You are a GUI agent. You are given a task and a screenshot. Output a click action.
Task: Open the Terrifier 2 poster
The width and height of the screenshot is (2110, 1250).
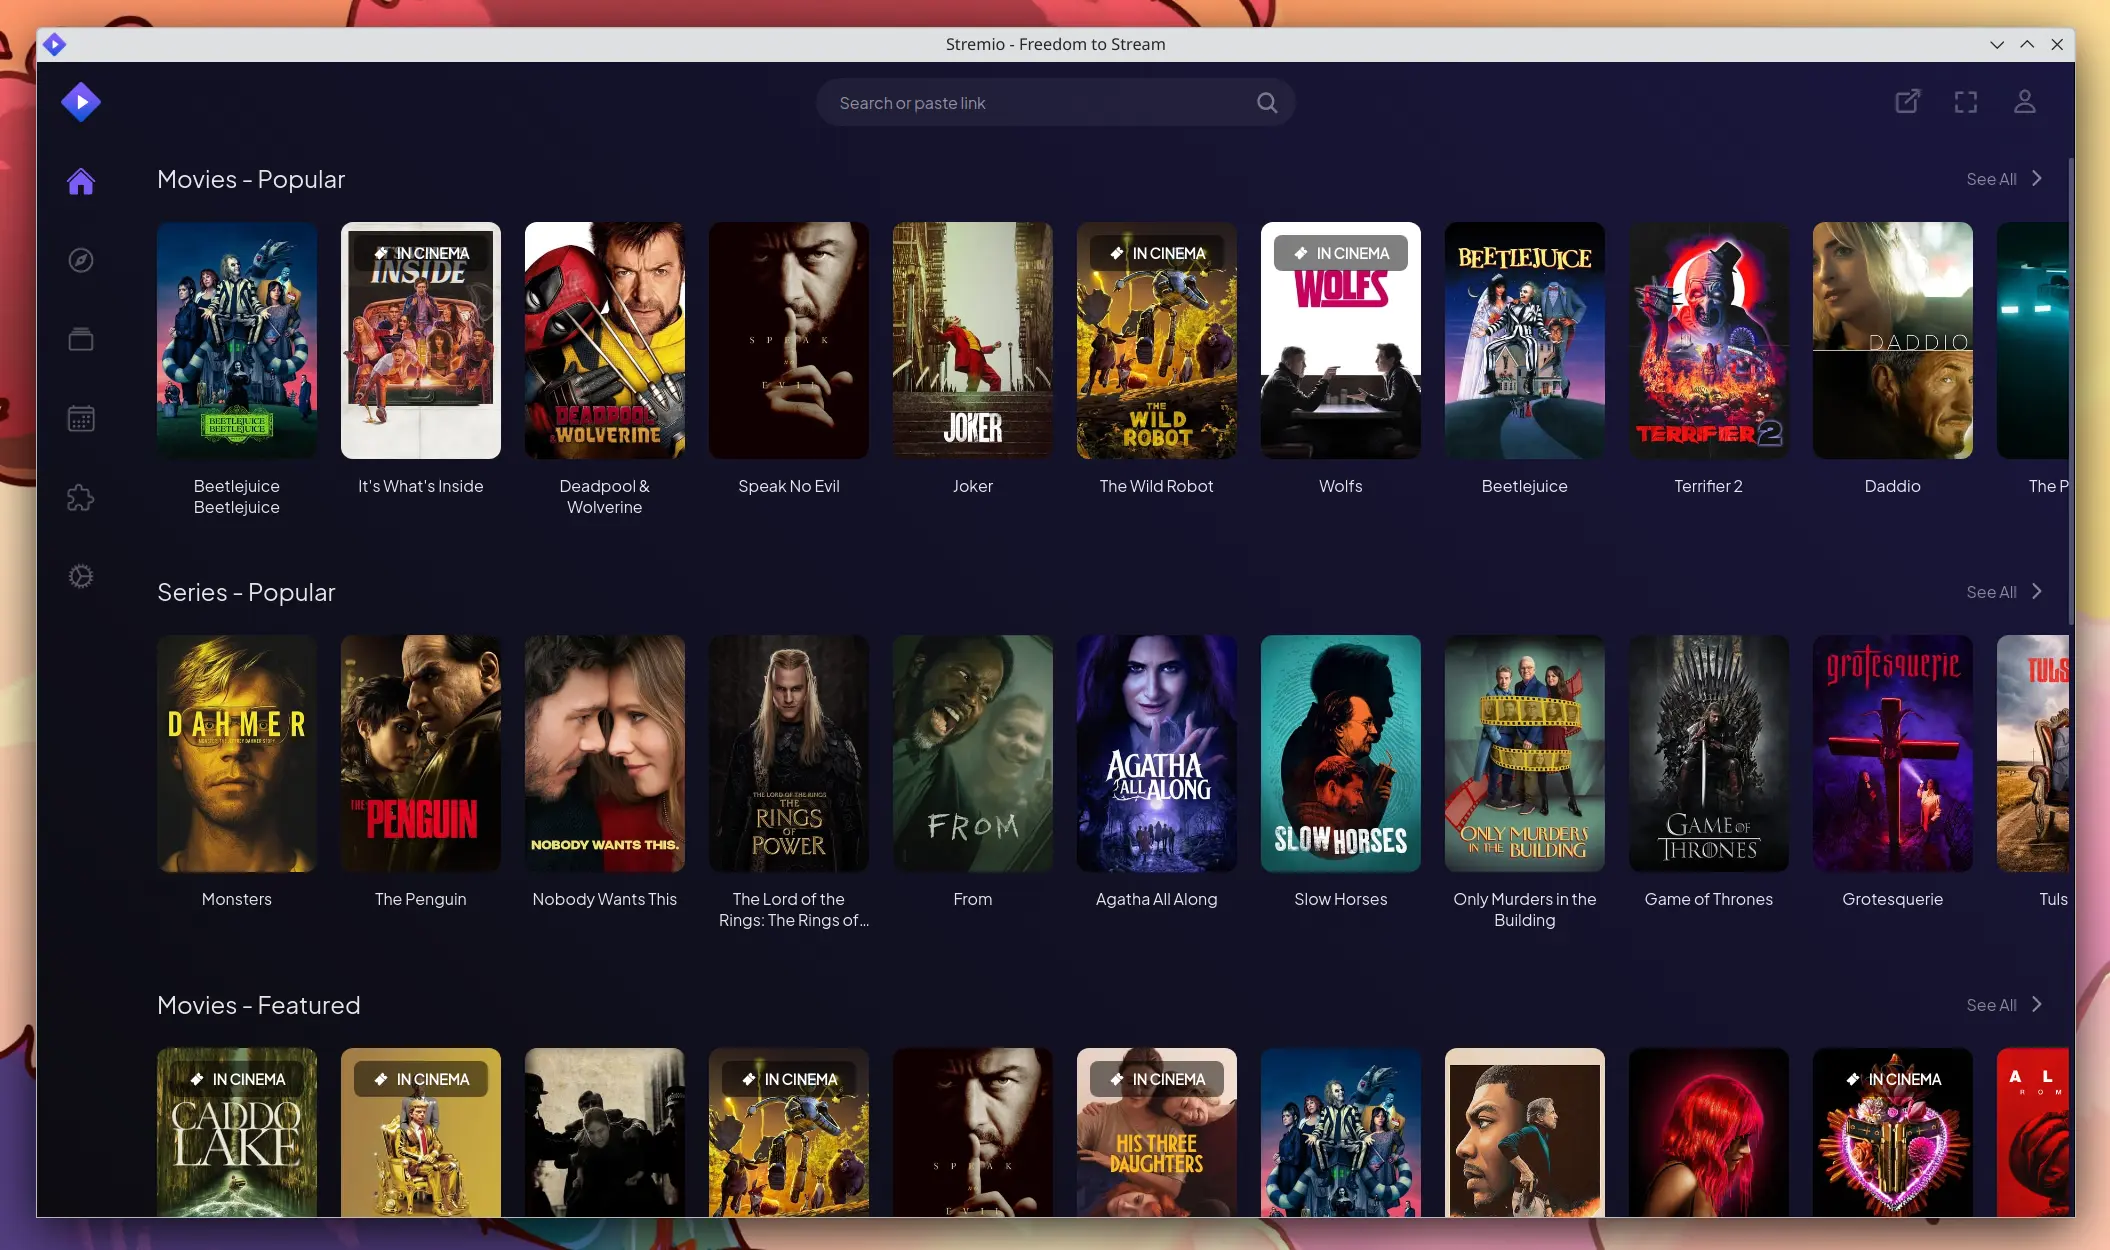pos(1709,340)
